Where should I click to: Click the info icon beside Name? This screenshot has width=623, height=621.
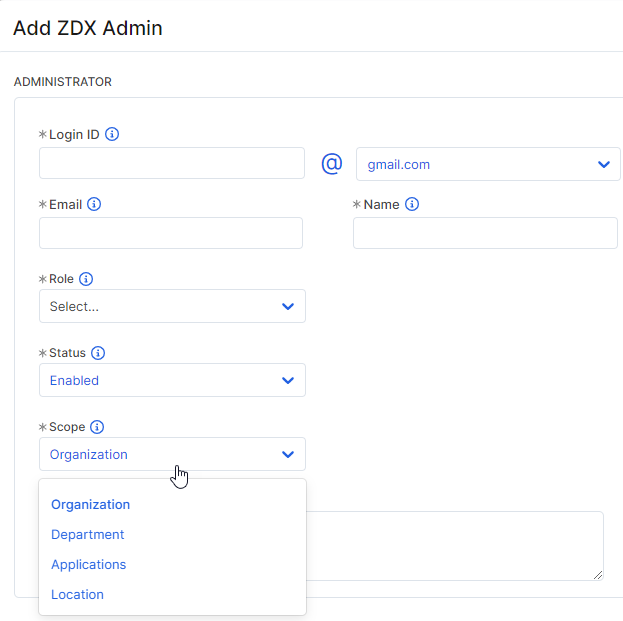click(x=412, y=204)
